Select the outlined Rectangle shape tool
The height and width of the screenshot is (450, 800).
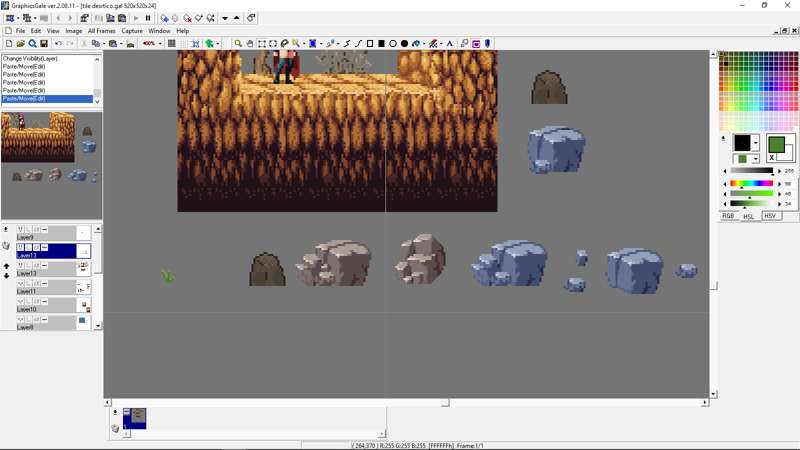370,44
